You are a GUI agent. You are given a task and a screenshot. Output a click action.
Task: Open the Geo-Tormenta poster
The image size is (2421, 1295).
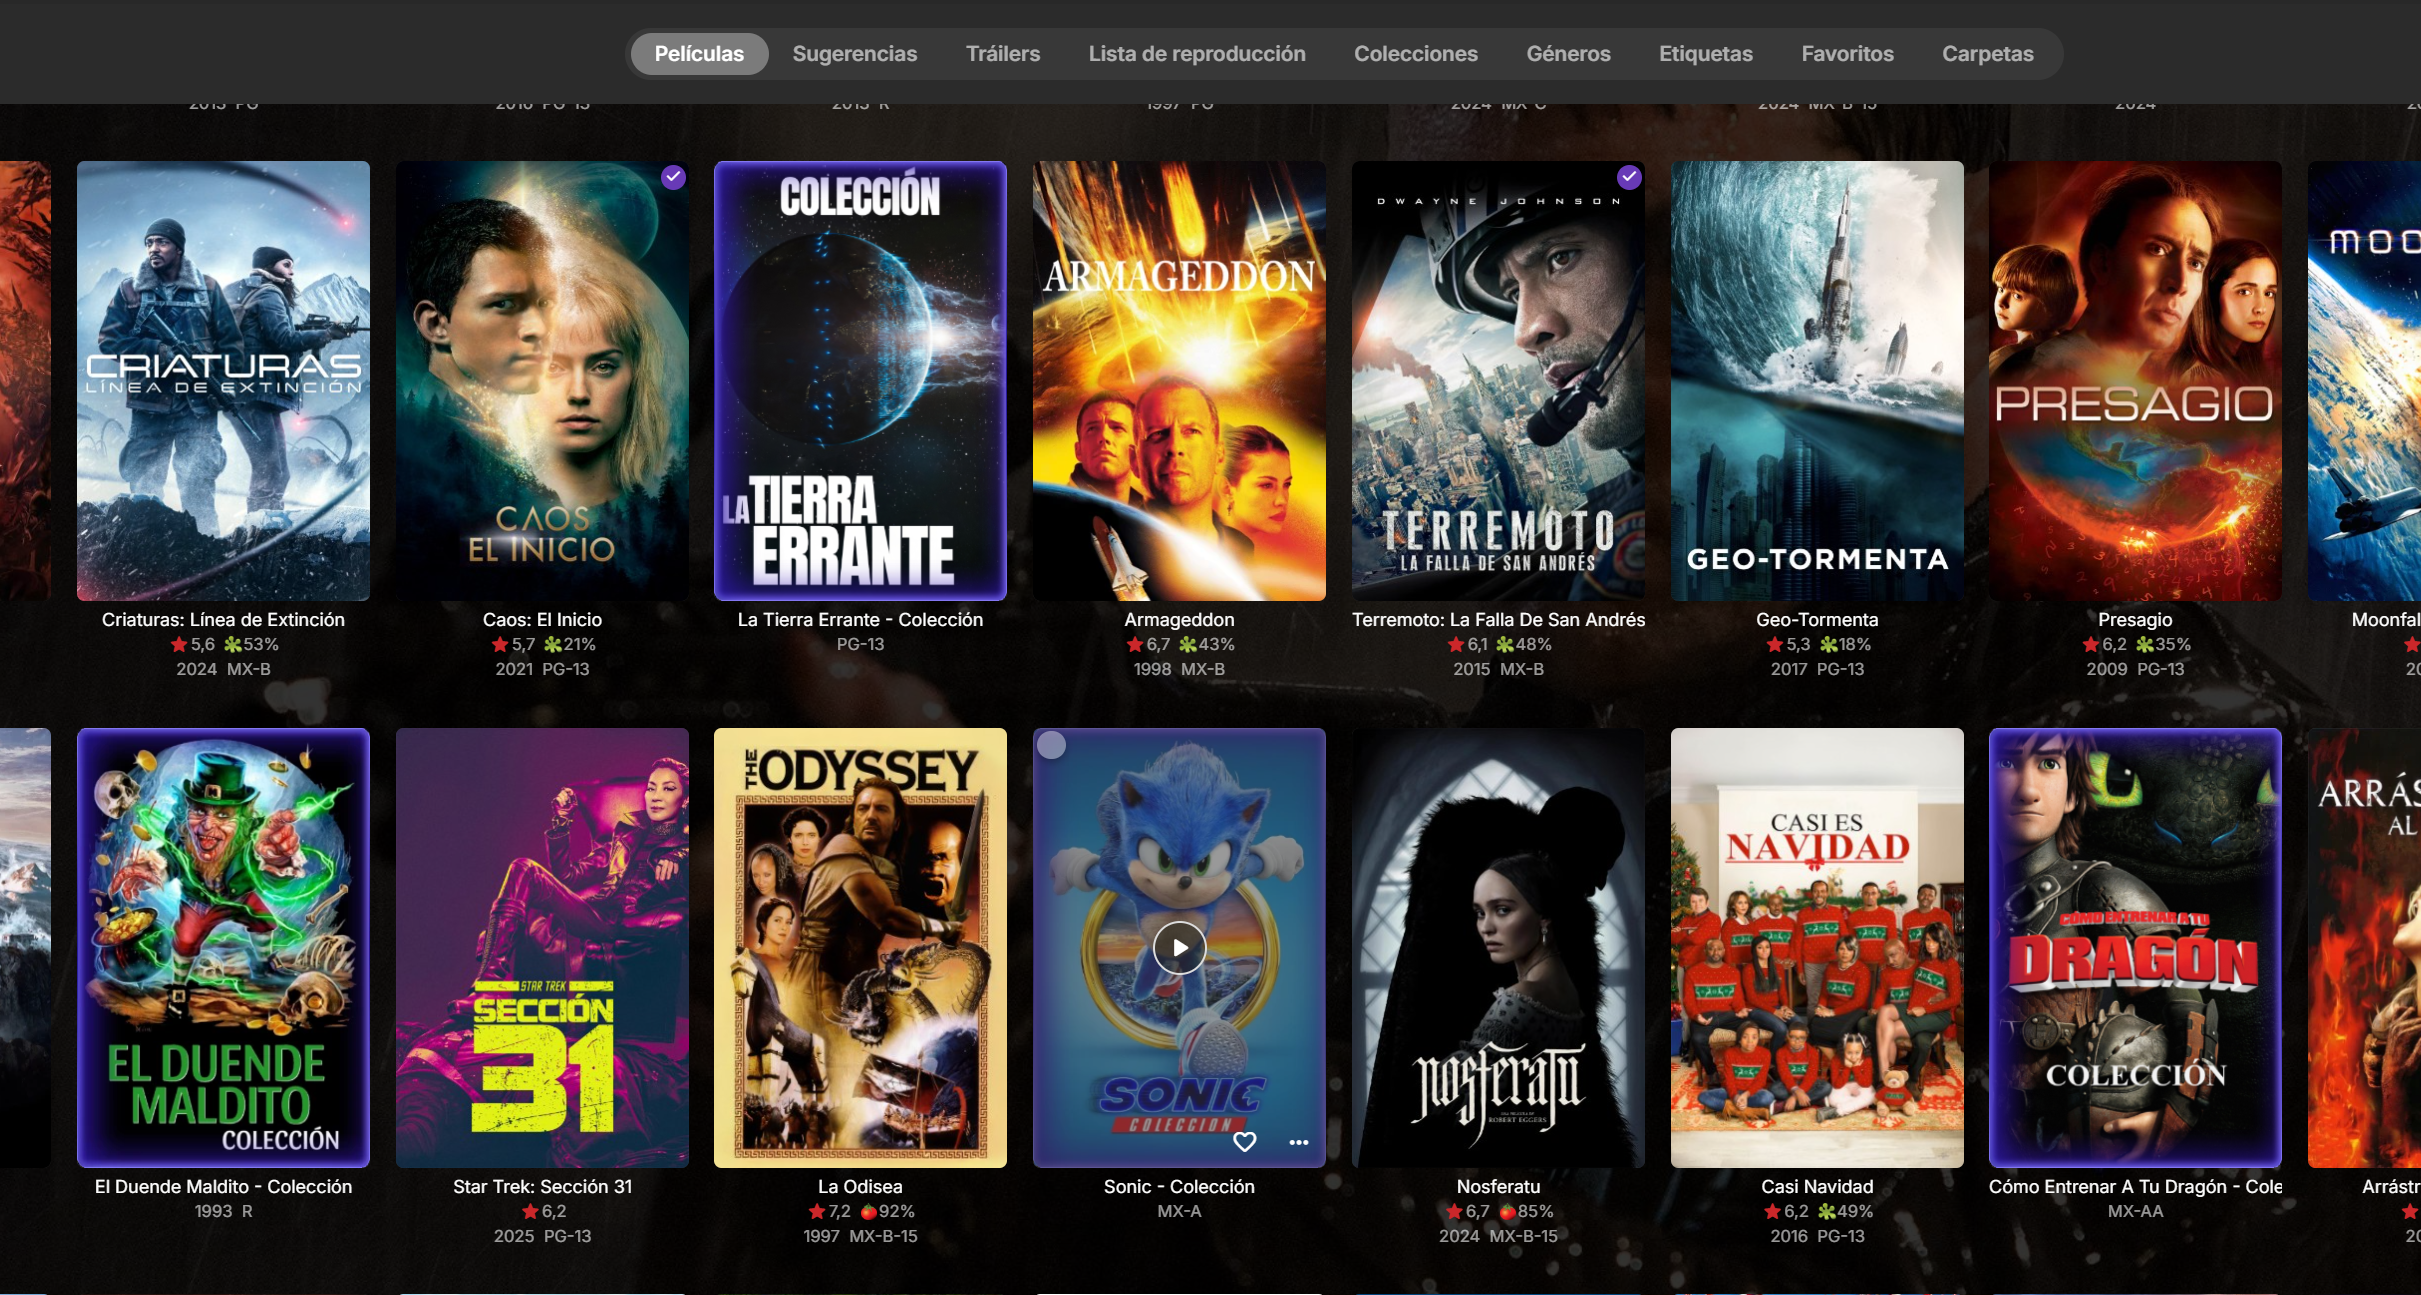click(x=1816, y=380)
